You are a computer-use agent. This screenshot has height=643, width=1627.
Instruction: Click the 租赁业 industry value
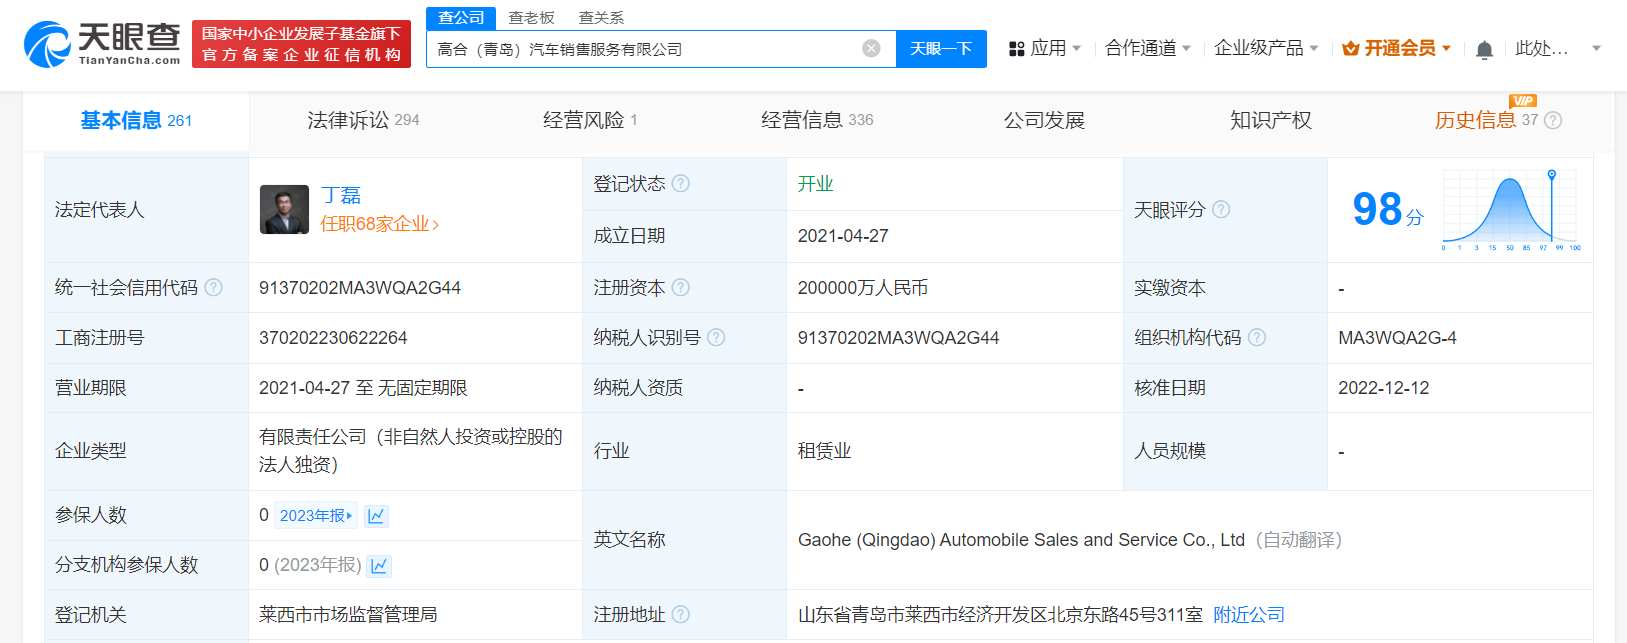pyautogui.click(x=824, y=450)
